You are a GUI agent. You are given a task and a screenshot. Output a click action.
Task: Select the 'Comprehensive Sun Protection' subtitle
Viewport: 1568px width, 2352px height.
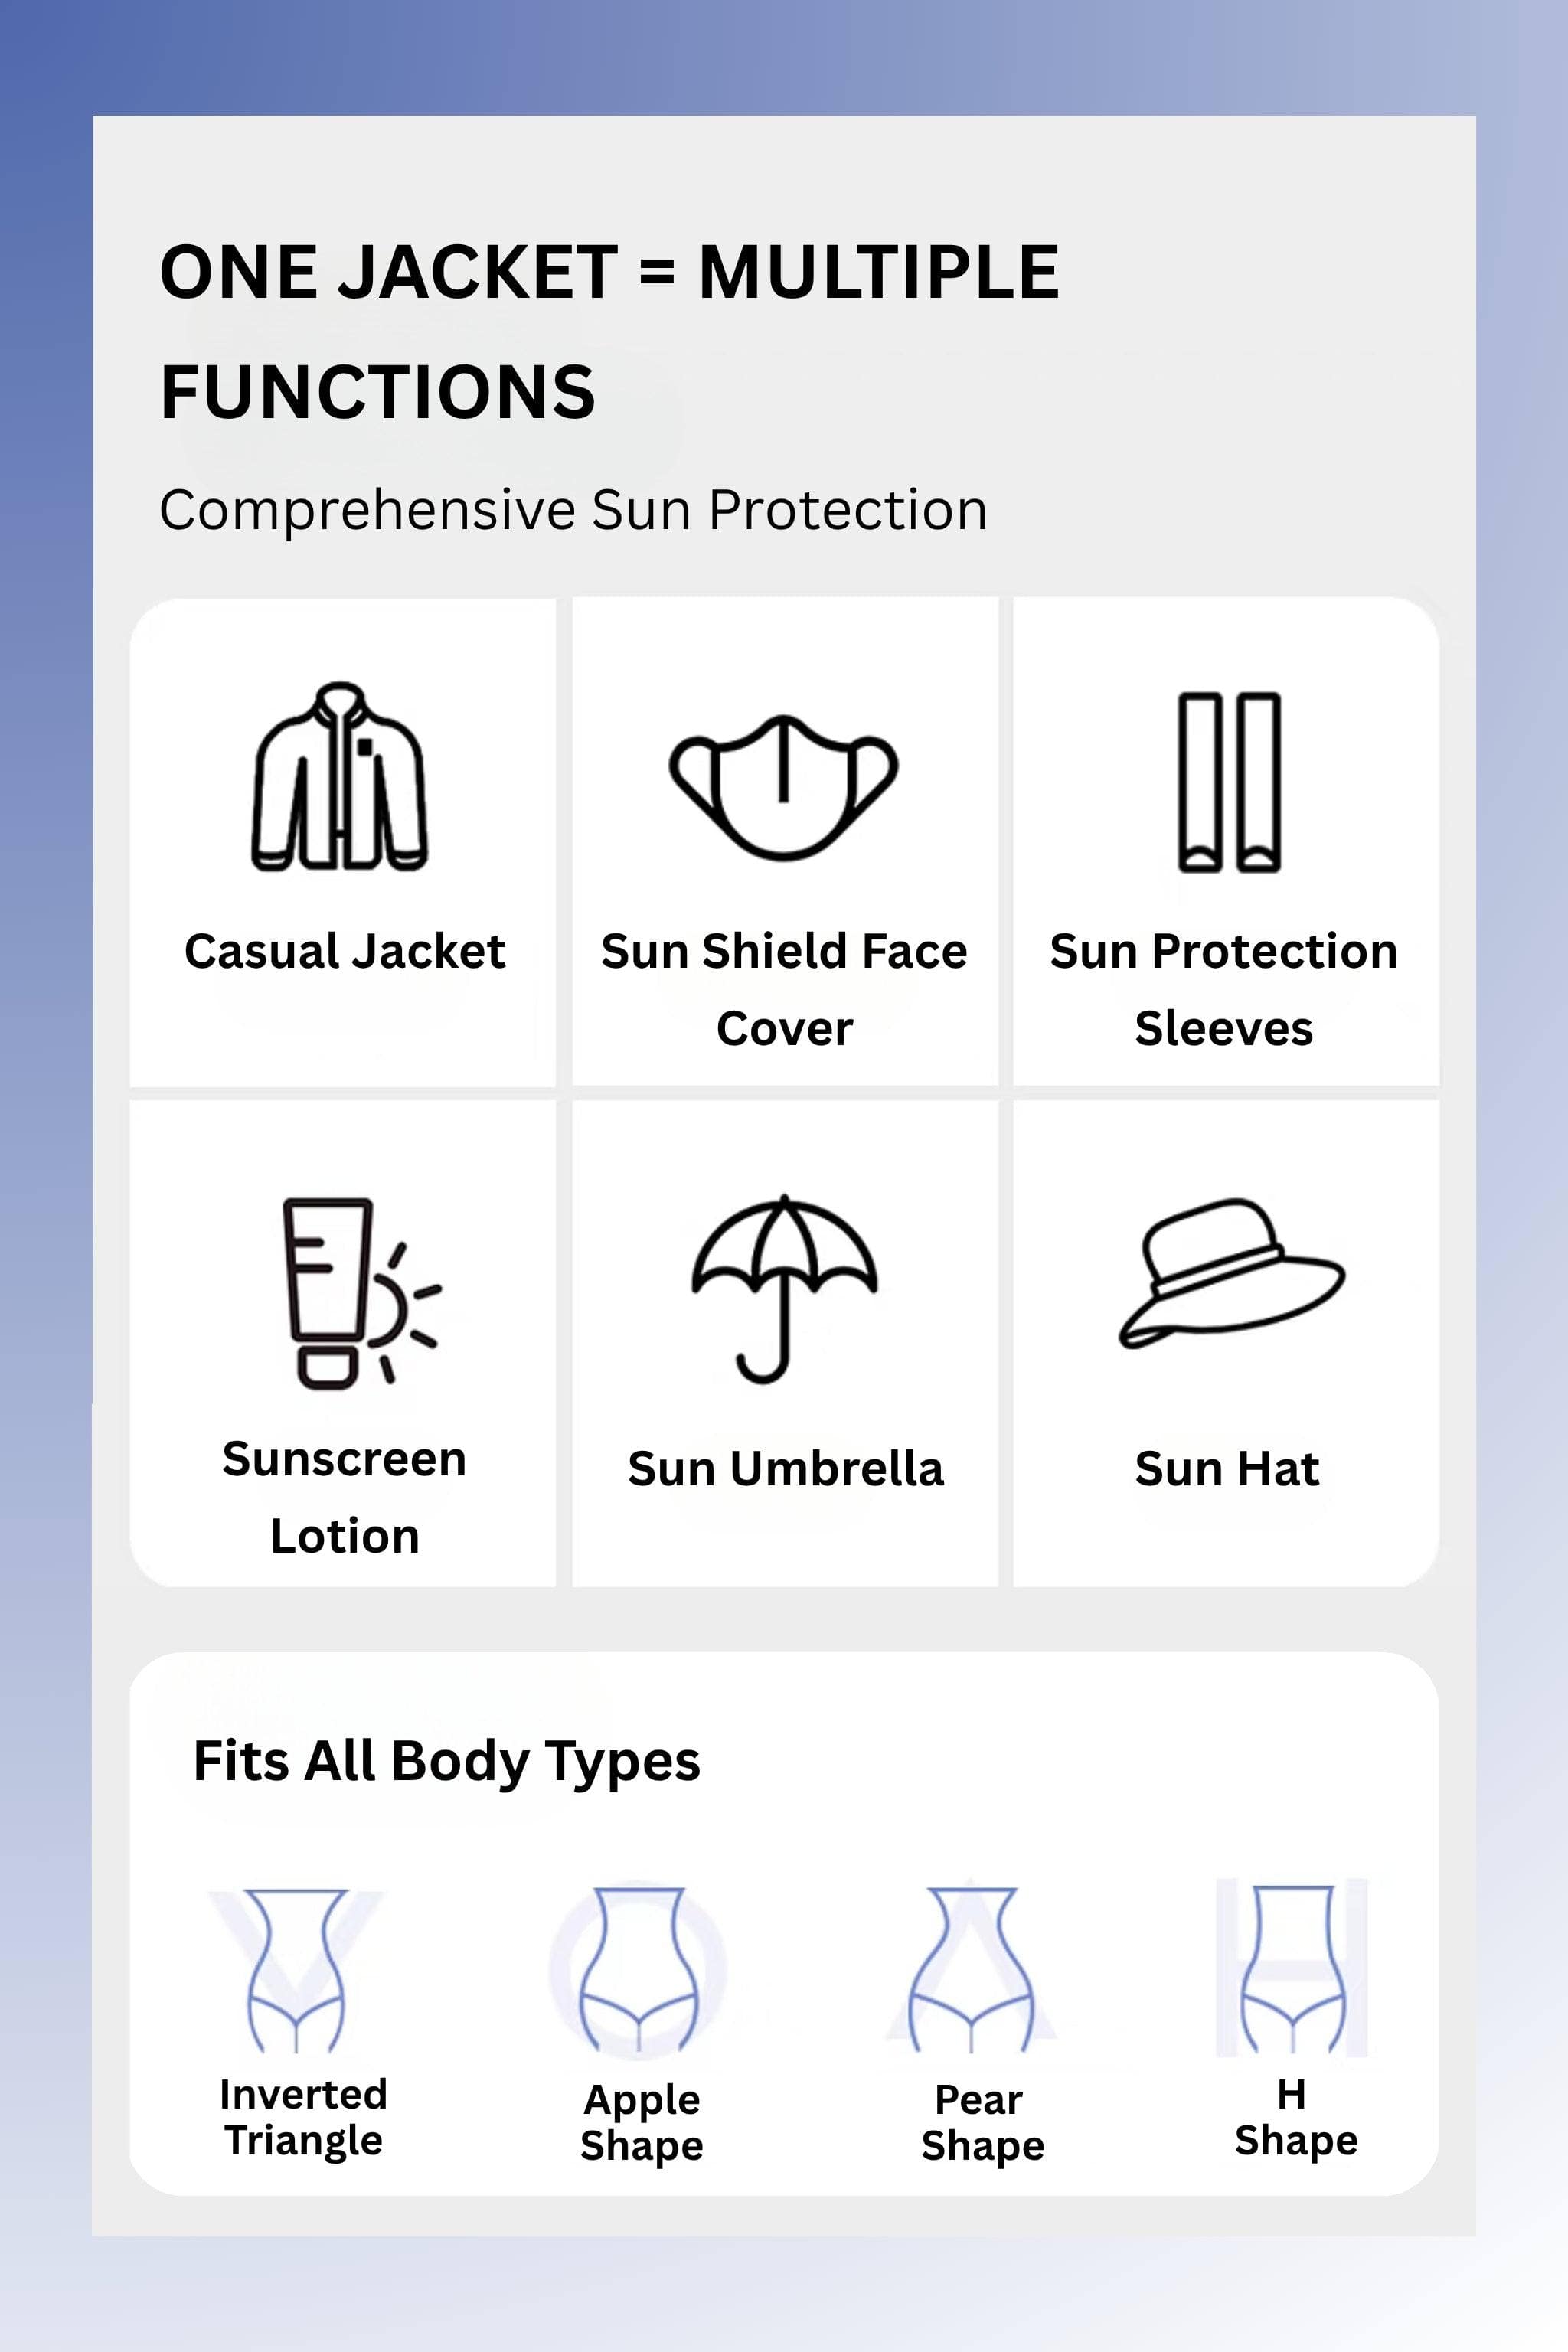pos(573,510)
